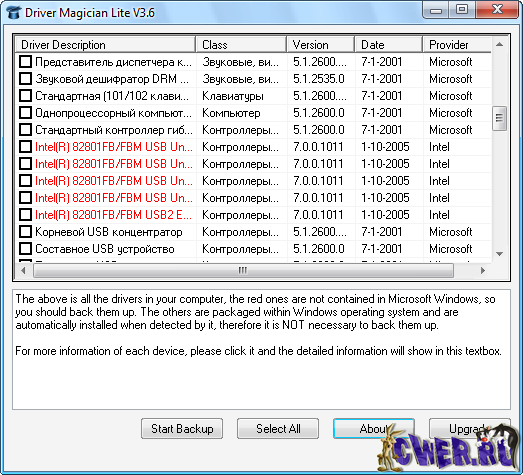The width and height of the screenshot is (523, 475).
Task: Maximize the Driver Magician Lite window
Action: [462, 9]
